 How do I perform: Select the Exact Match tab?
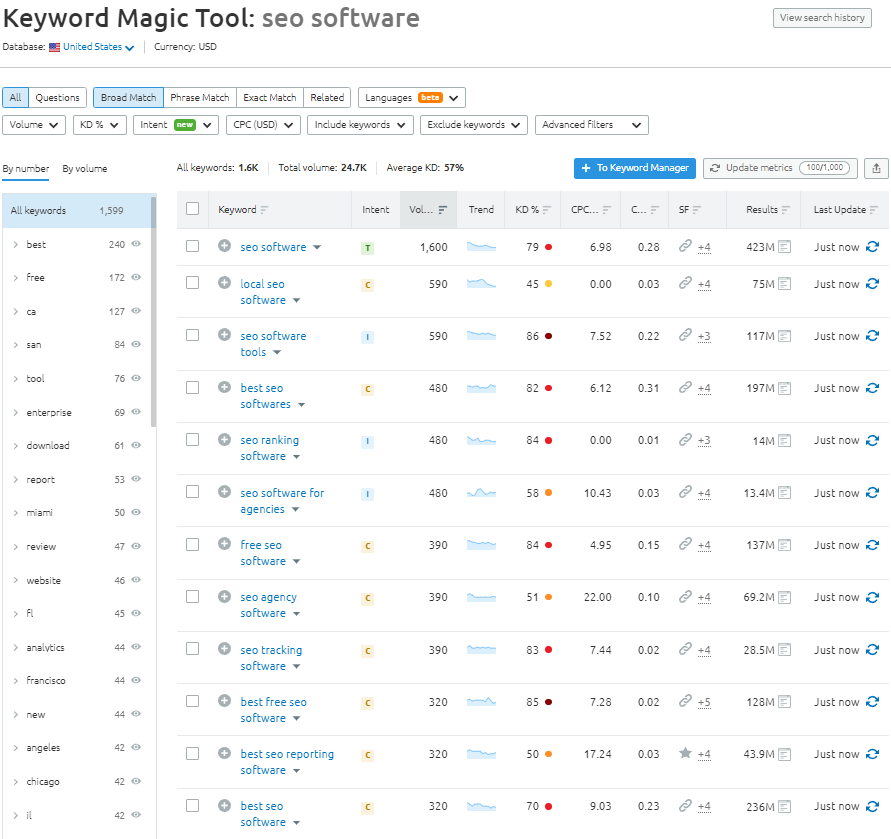point(270,98)
